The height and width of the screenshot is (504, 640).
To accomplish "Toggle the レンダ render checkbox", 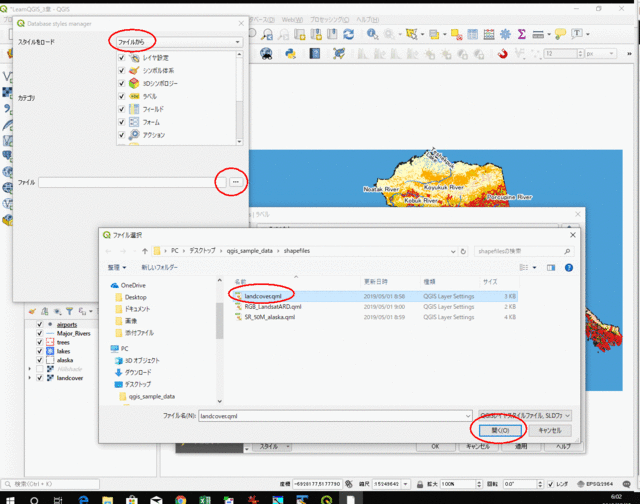I will (551, 484).
